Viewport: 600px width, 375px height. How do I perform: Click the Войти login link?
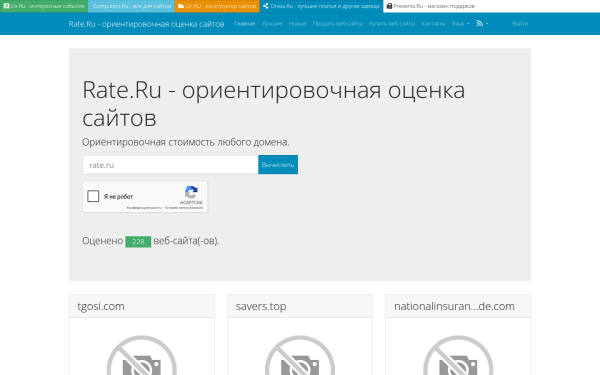(520, 24)
